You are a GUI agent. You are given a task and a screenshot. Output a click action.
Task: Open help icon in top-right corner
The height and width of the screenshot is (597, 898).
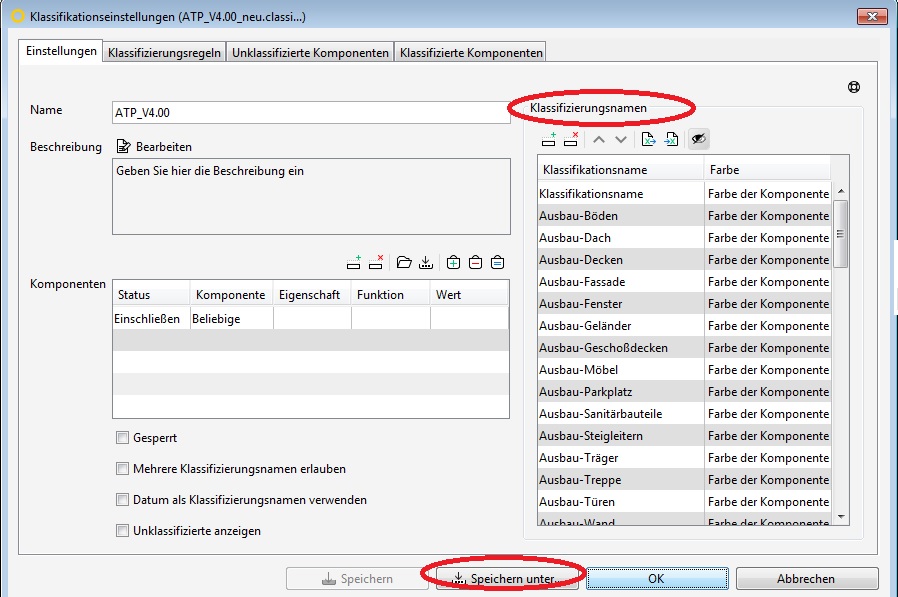pos(854,87)
